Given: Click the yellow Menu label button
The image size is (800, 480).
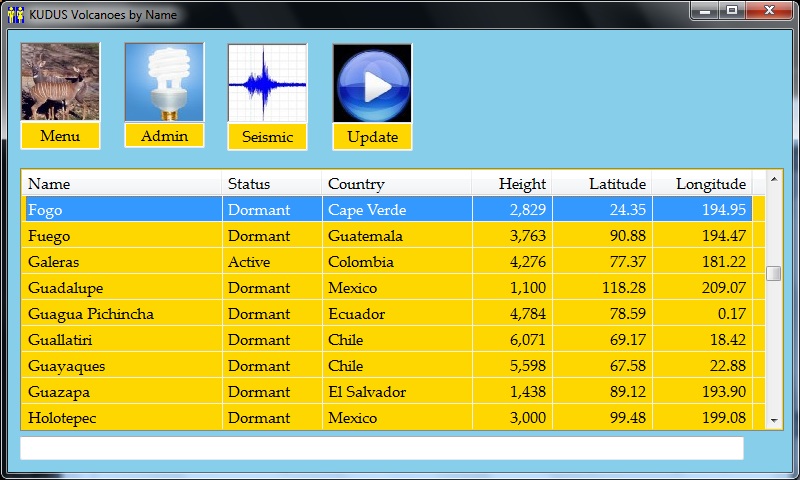Looking at the screenshot, I should pyautogui.click(x=60, y=136).
